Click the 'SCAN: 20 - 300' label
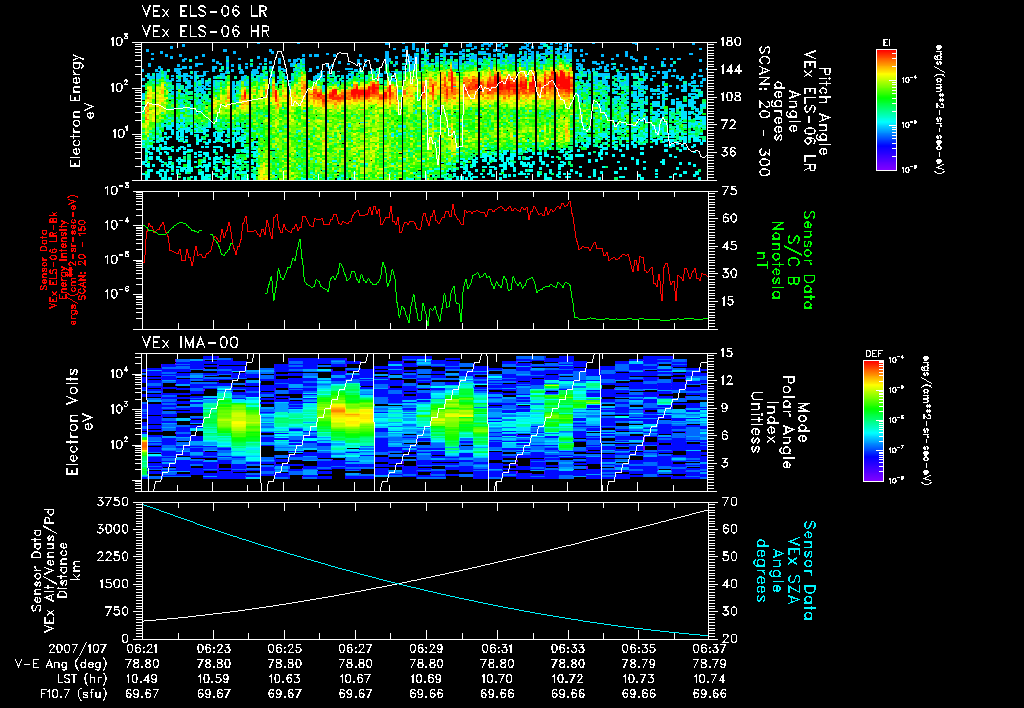The width and height of the screenshot is (1024, 708). pyautogui.click(x=763, y=112)
